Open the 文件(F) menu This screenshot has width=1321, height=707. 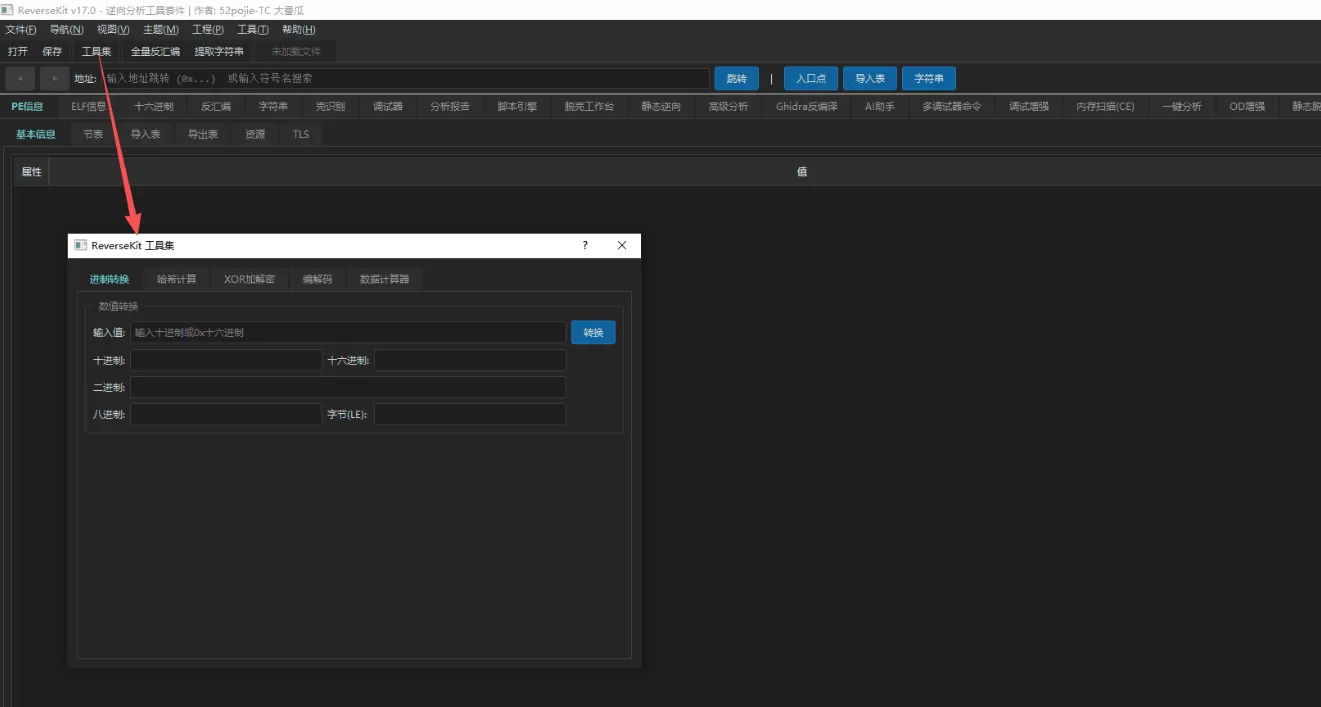click(21, 30)
